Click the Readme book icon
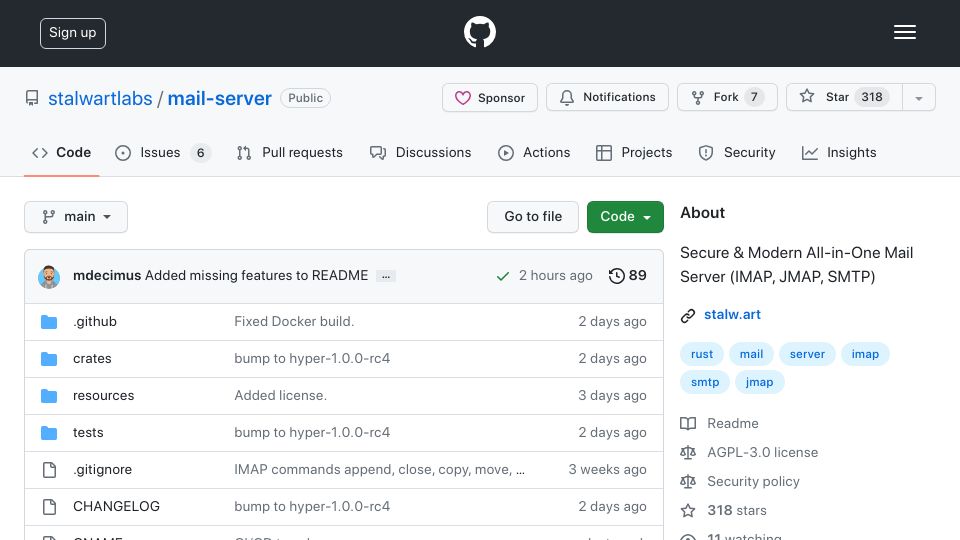 pos(688,424)
